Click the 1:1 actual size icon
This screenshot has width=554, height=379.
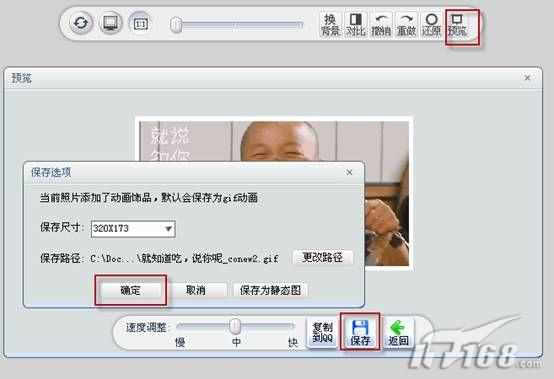point(140,23)
